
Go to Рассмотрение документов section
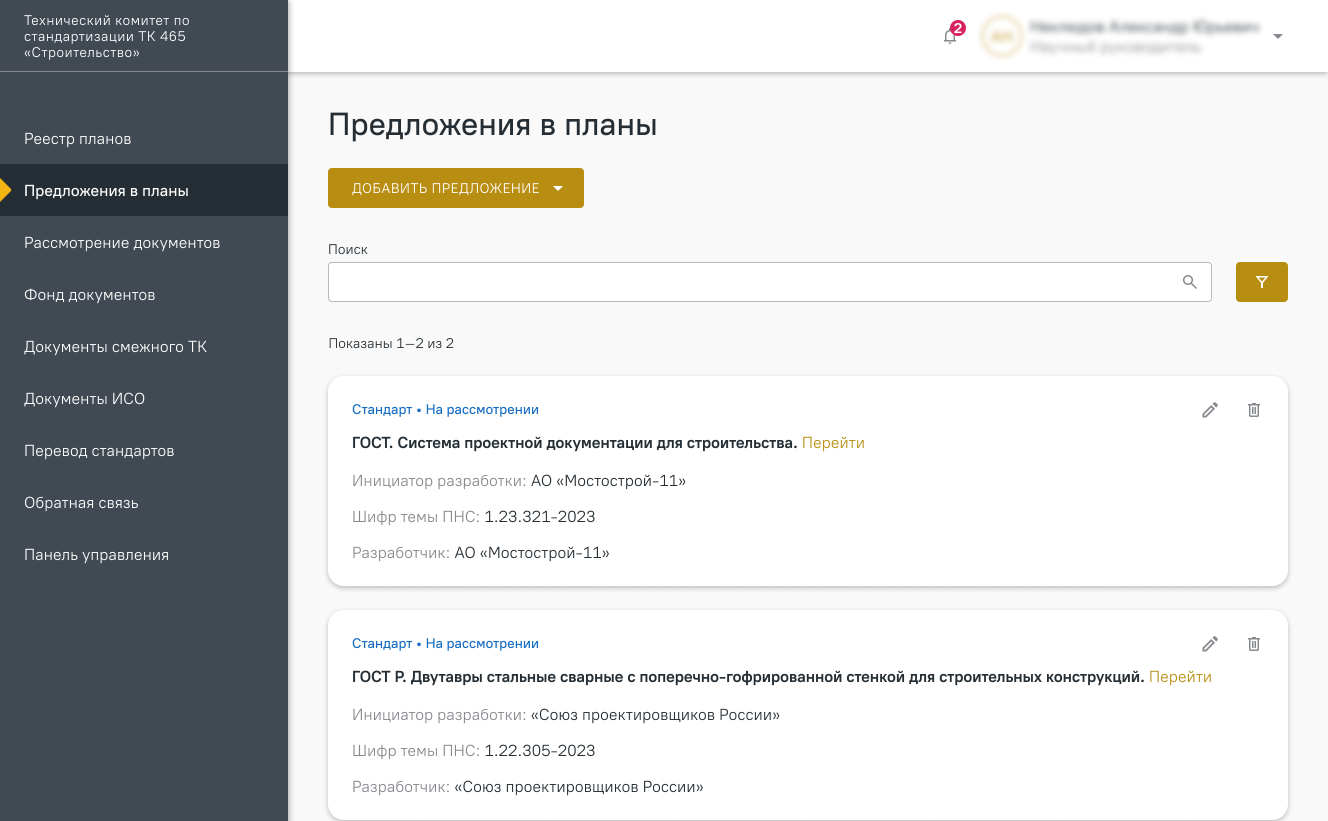pos(122,243)
